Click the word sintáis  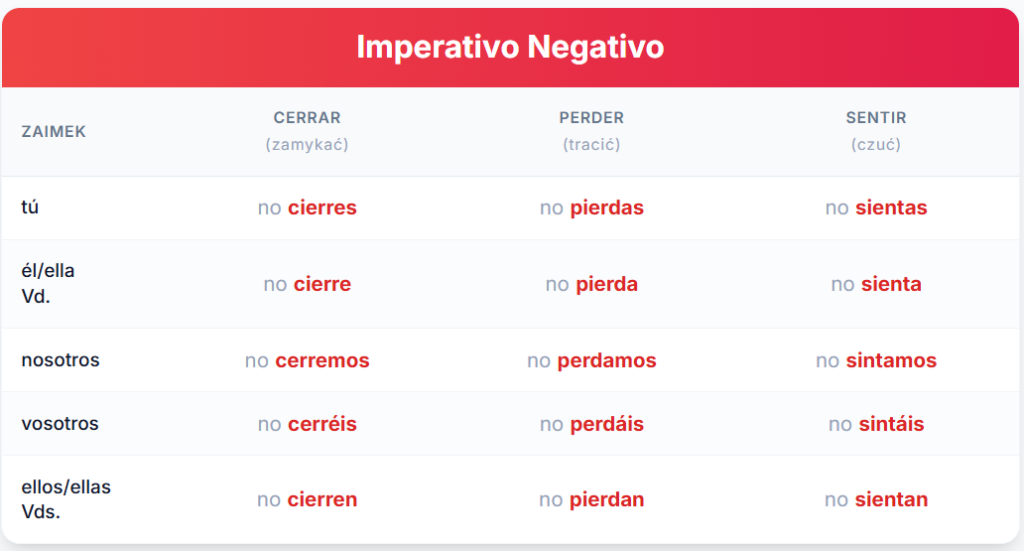click(891, 424)
